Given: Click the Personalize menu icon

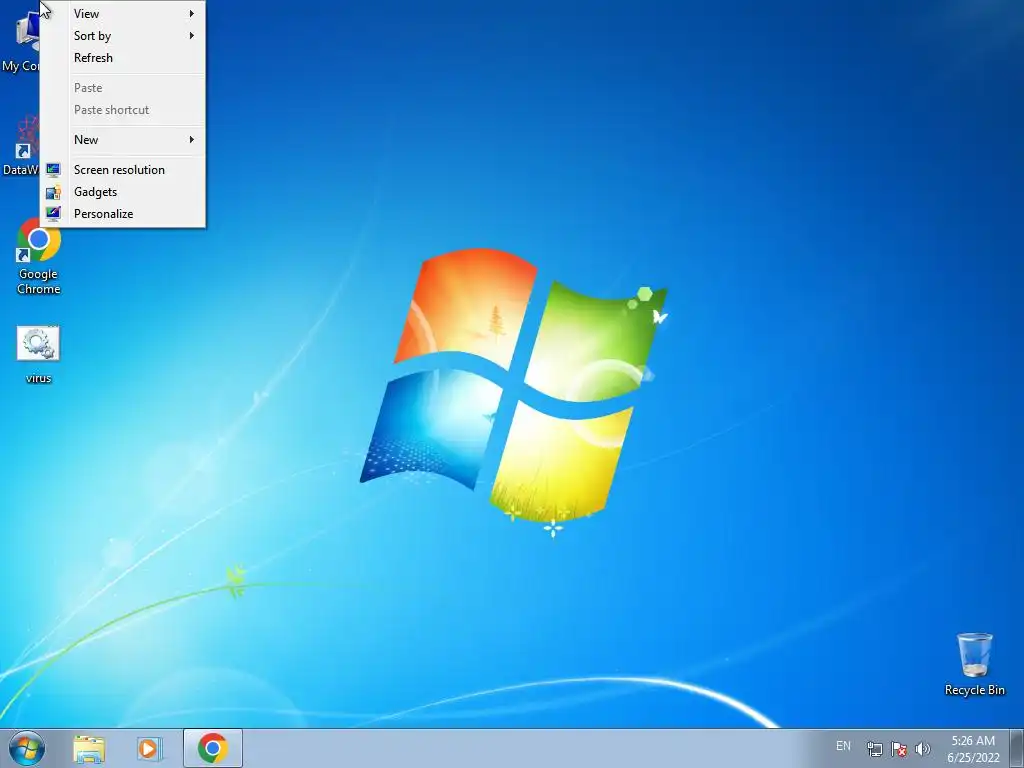Looking at the screenshot, I should [x=54, y=214].
